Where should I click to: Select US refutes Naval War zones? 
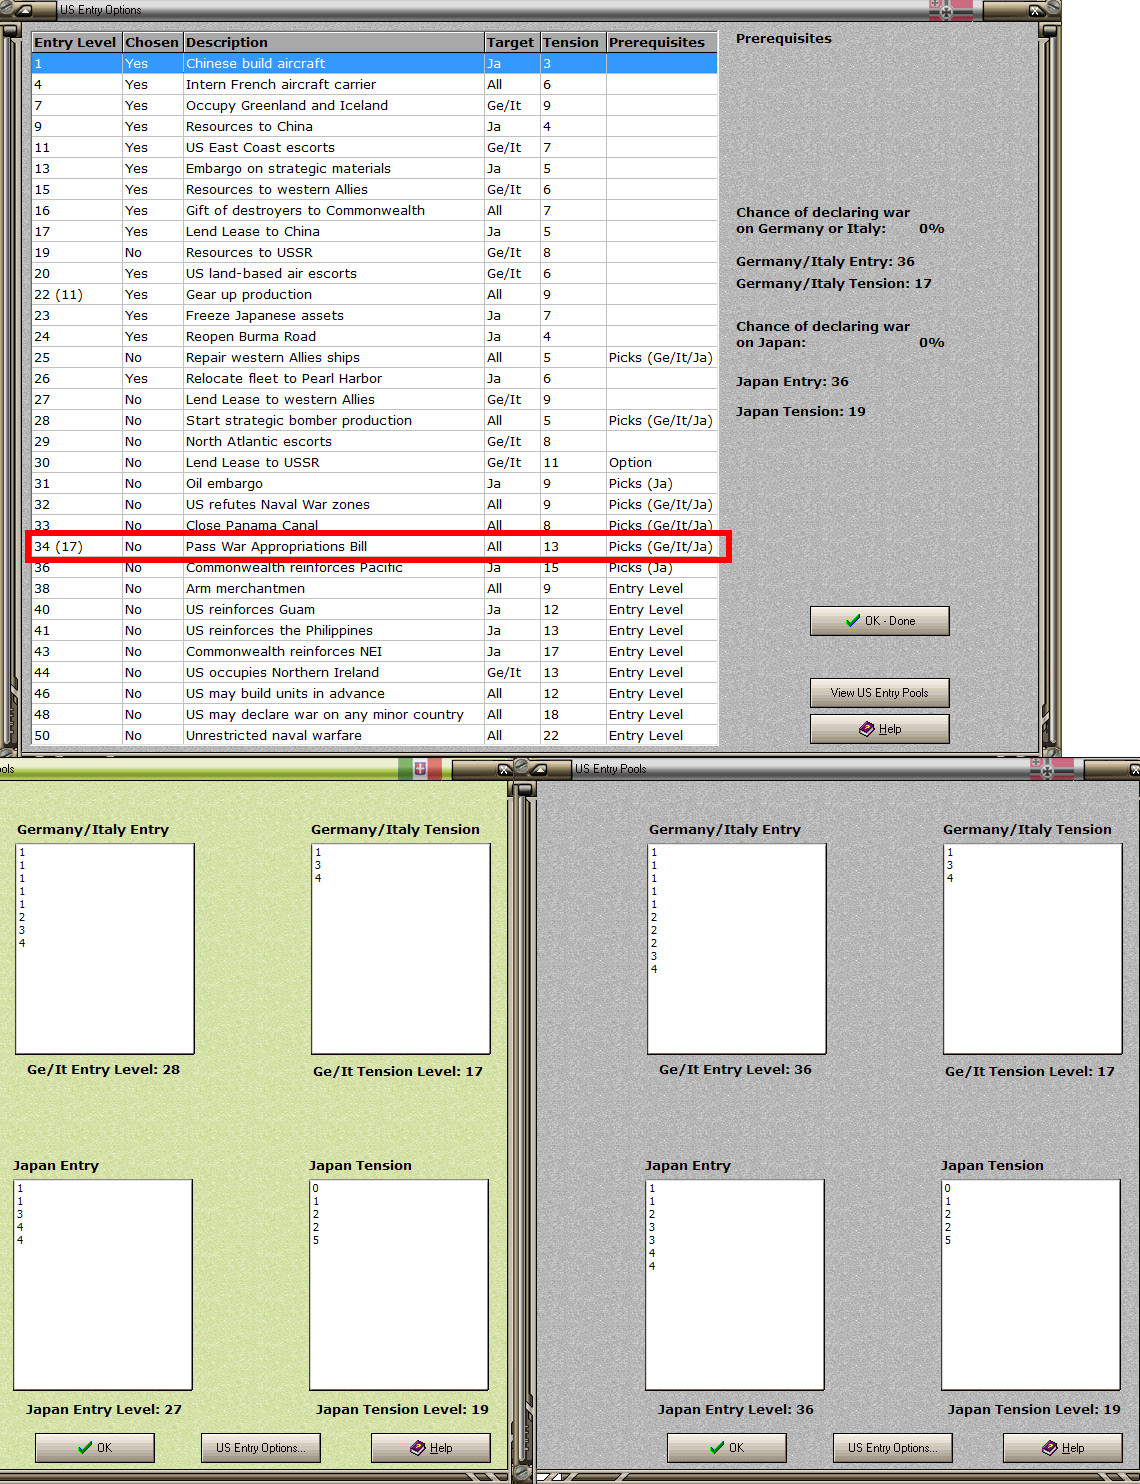374,504
